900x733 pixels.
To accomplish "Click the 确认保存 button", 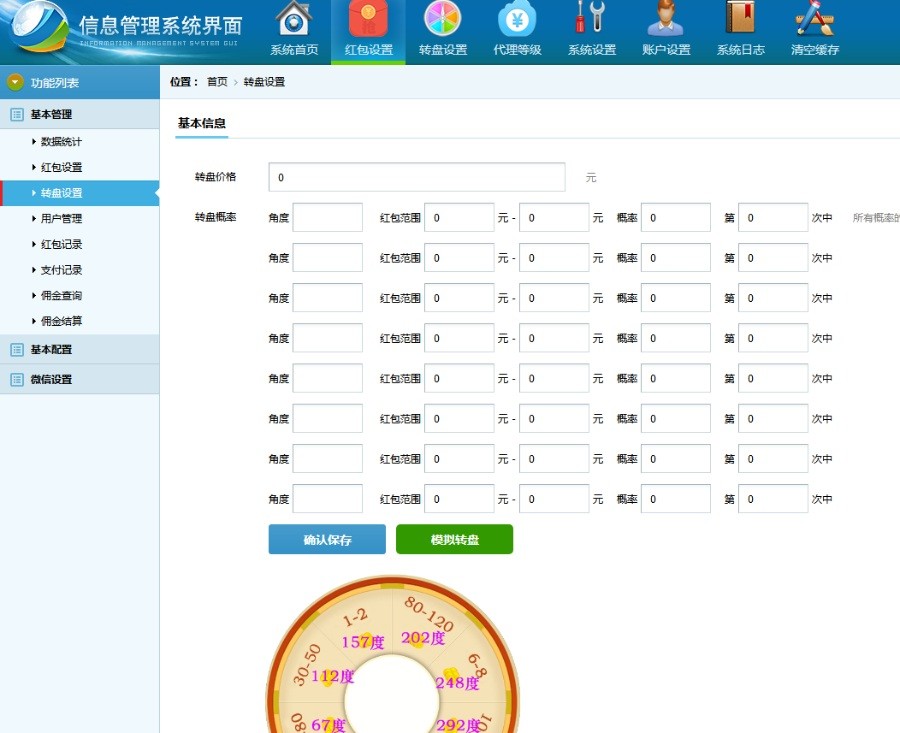I will (x=326, y=540).
